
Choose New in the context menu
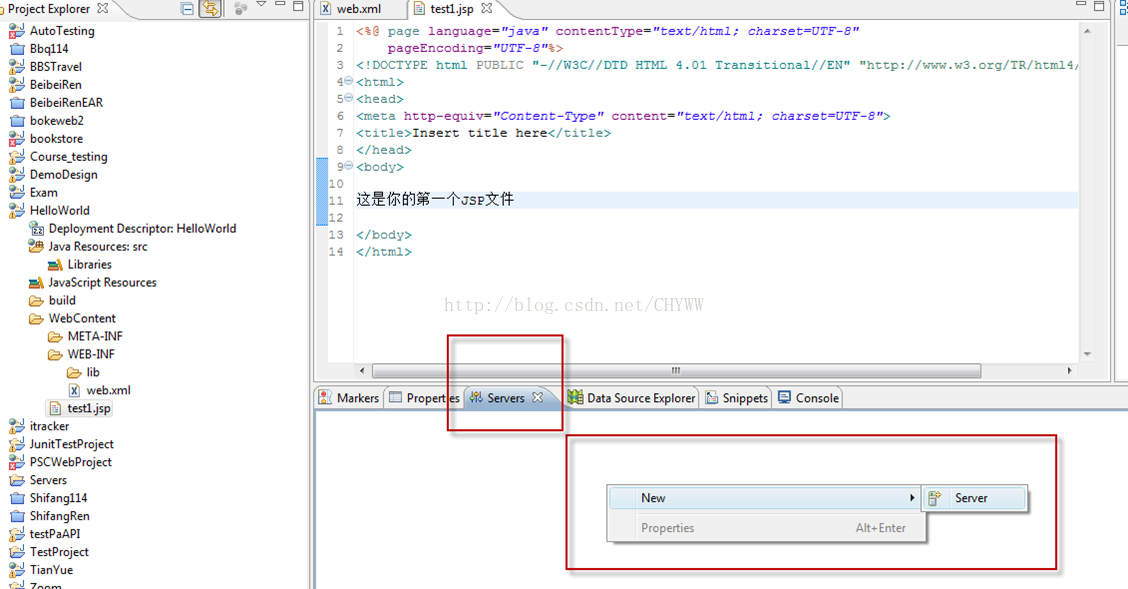tap(765, 498)
